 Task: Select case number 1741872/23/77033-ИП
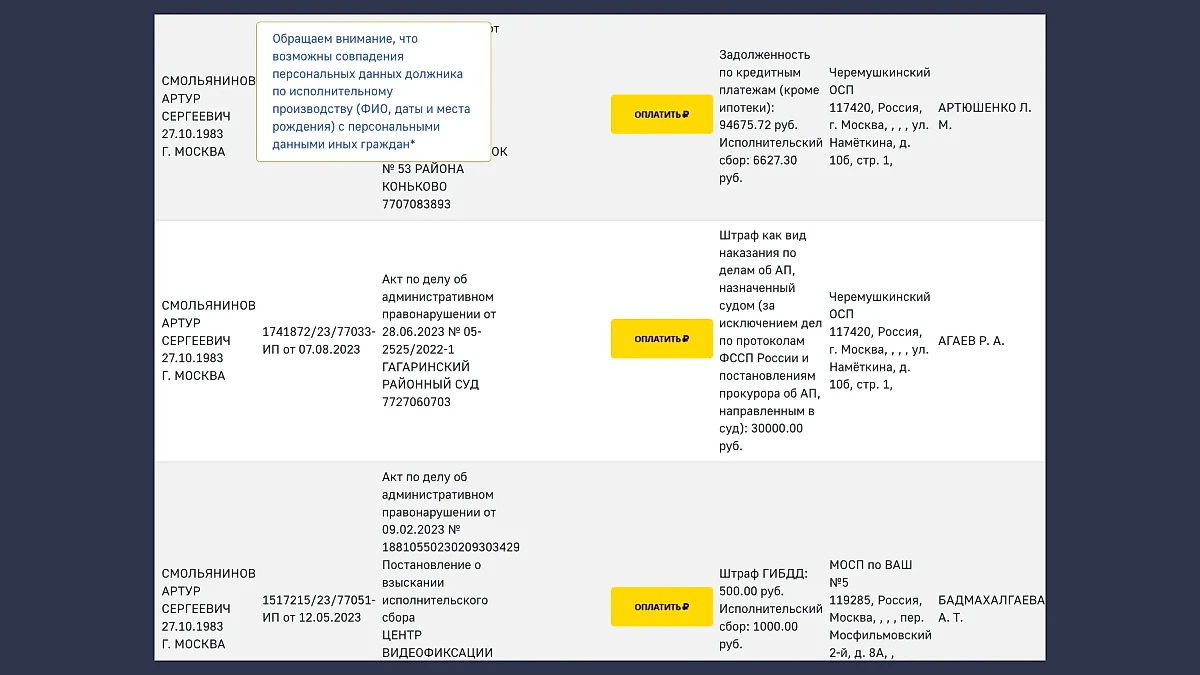click(x=318, y=340)
